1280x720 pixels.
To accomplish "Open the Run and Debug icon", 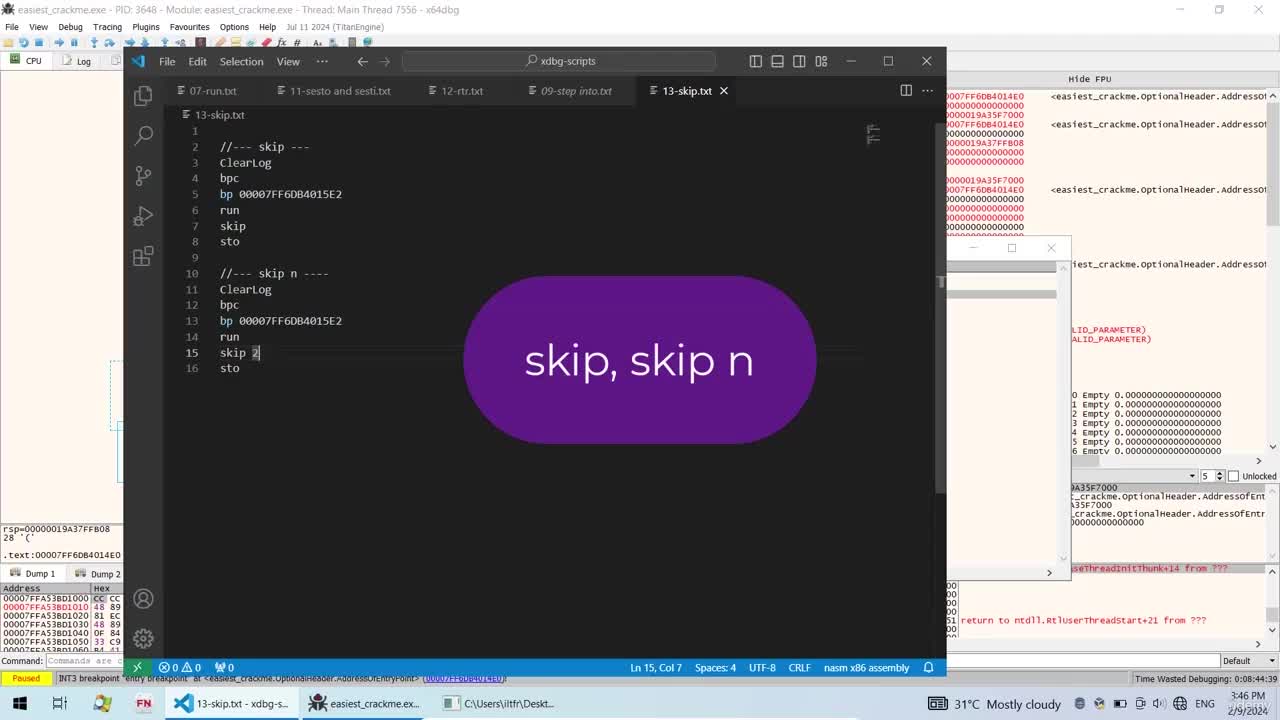I will click(143, 216).
